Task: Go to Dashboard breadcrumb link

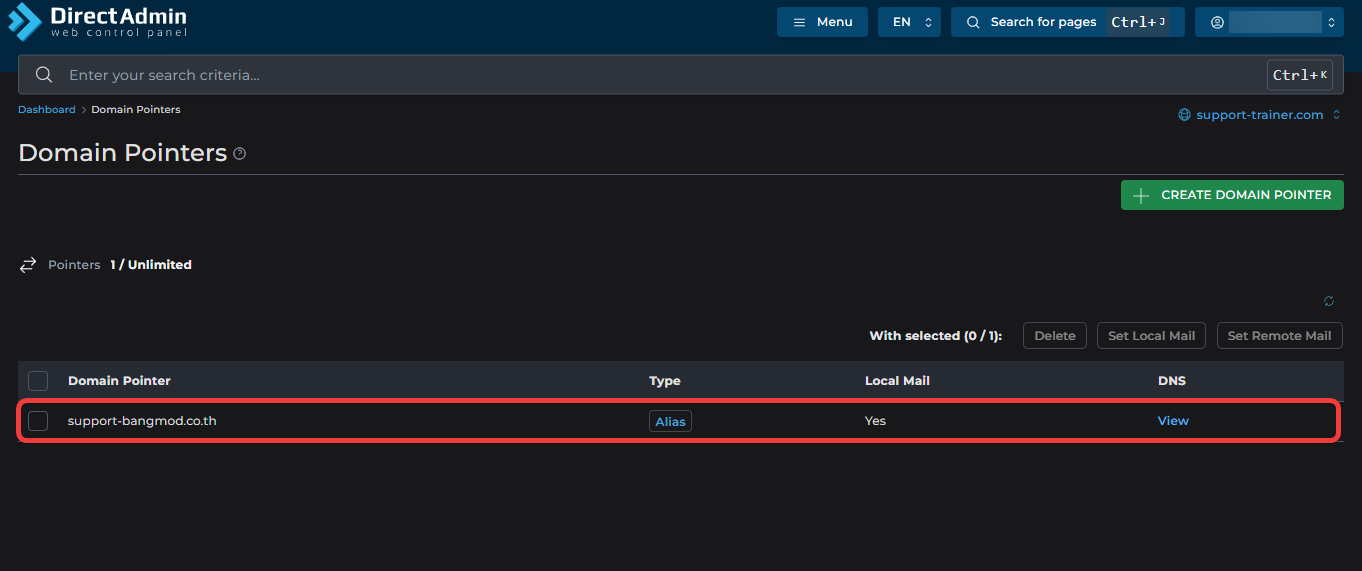Action: 46,110
